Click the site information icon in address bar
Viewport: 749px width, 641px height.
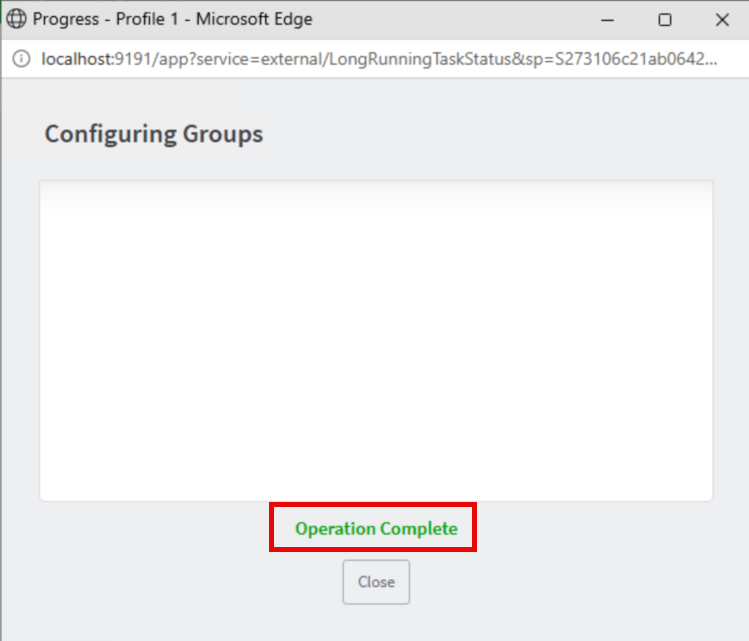21,59
